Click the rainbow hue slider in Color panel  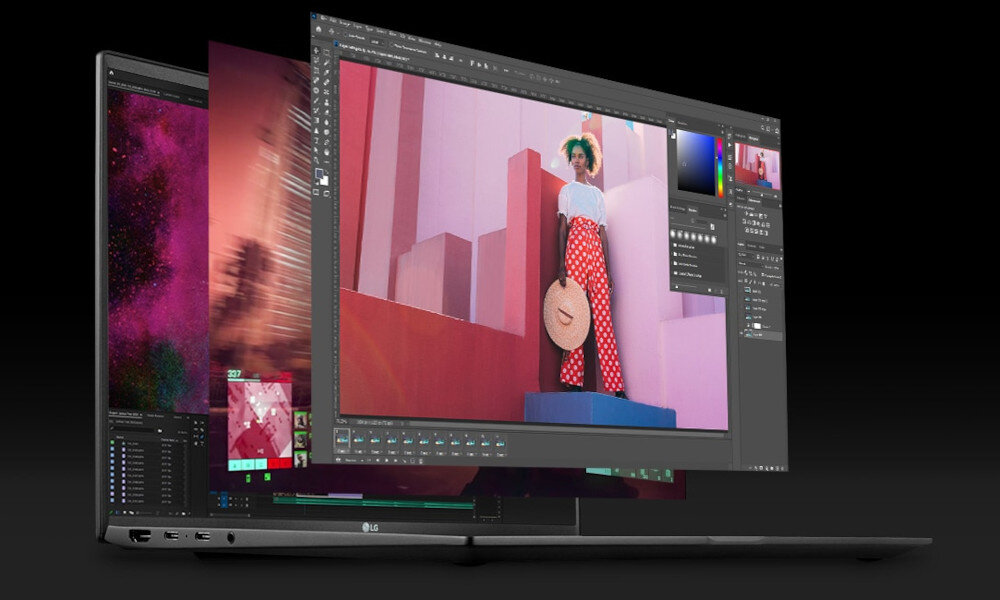pyautogui.click(x=721, y=167)
